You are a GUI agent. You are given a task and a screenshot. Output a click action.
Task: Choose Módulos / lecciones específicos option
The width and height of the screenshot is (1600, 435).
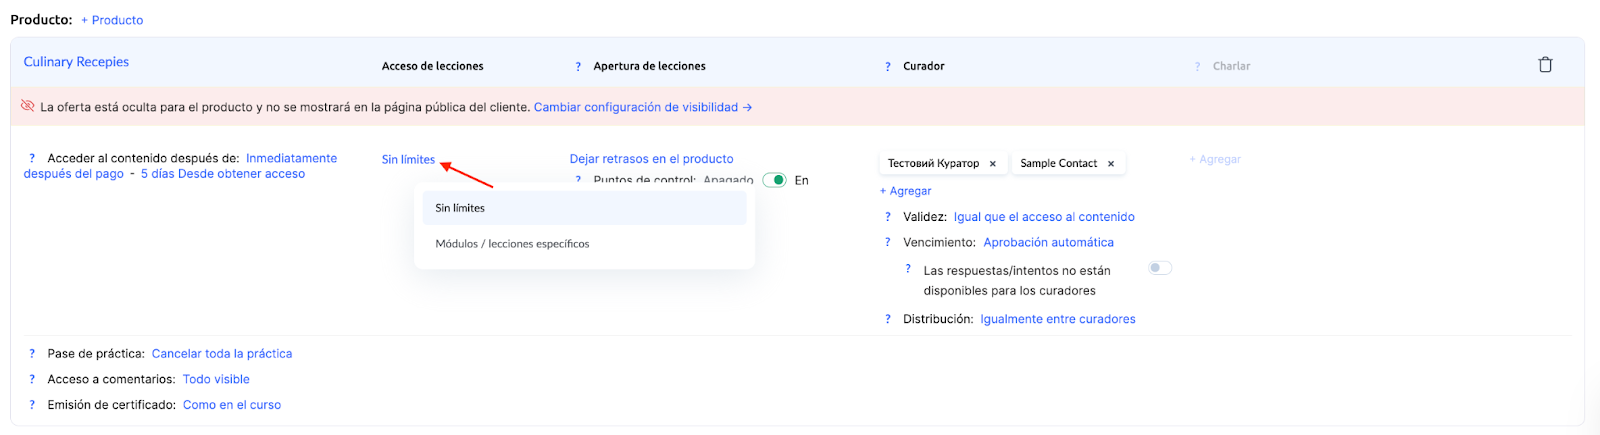pos(512,244)
